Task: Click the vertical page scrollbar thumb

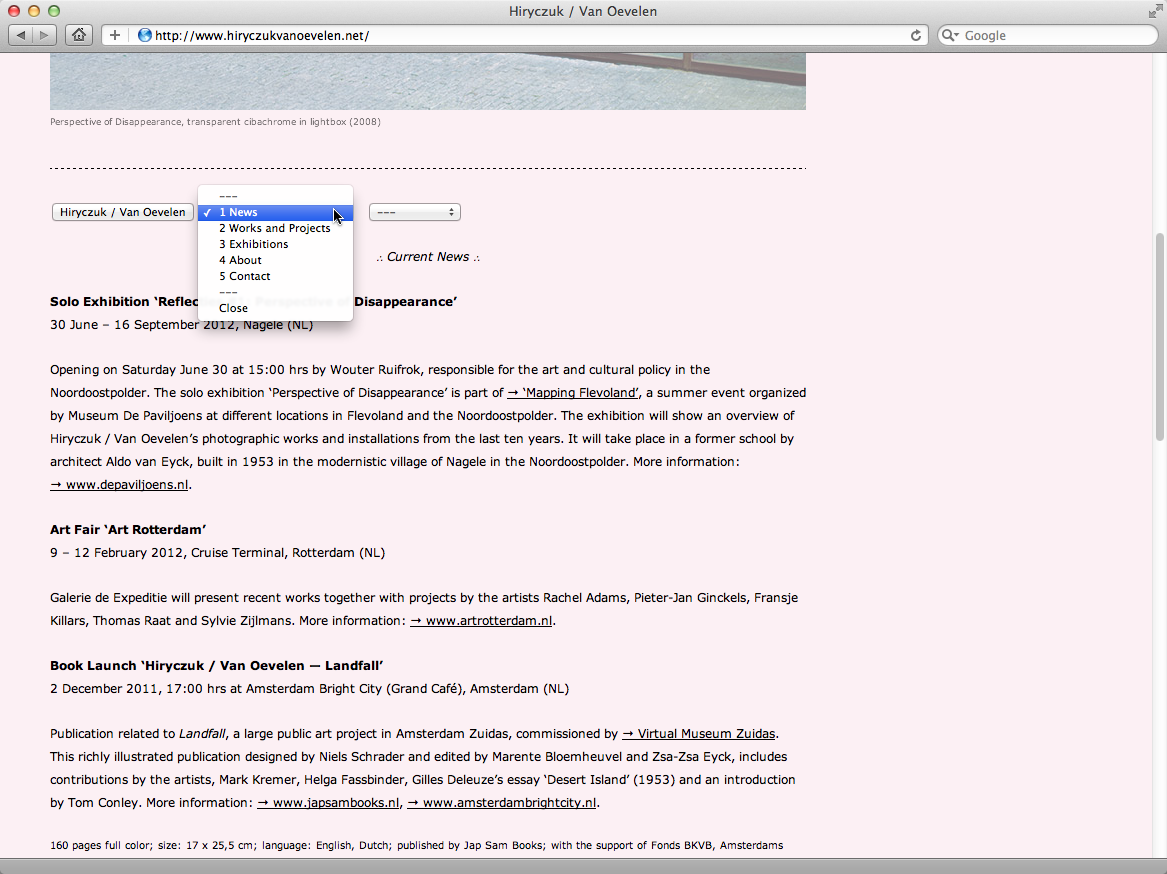Action: point(1159,335)
